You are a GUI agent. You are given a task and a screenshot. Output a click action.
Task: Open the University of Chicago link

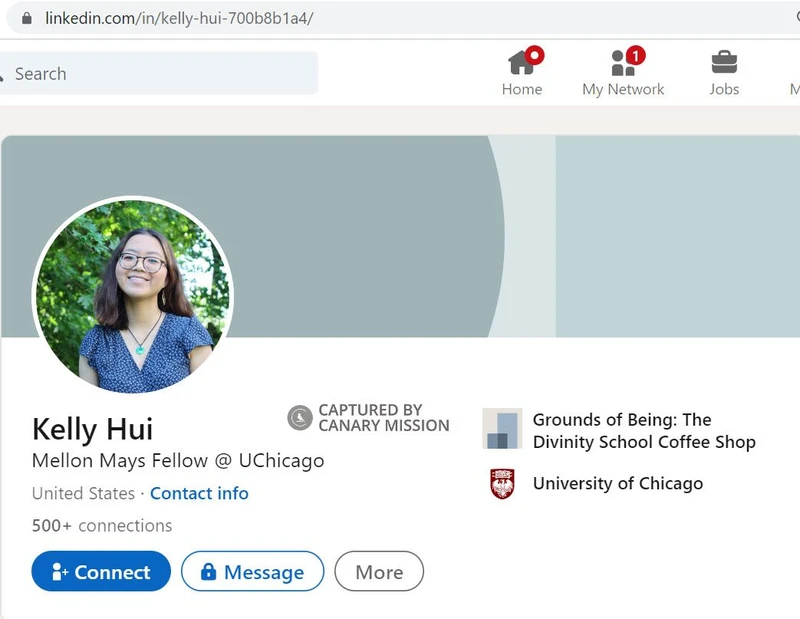coord(618,483)
